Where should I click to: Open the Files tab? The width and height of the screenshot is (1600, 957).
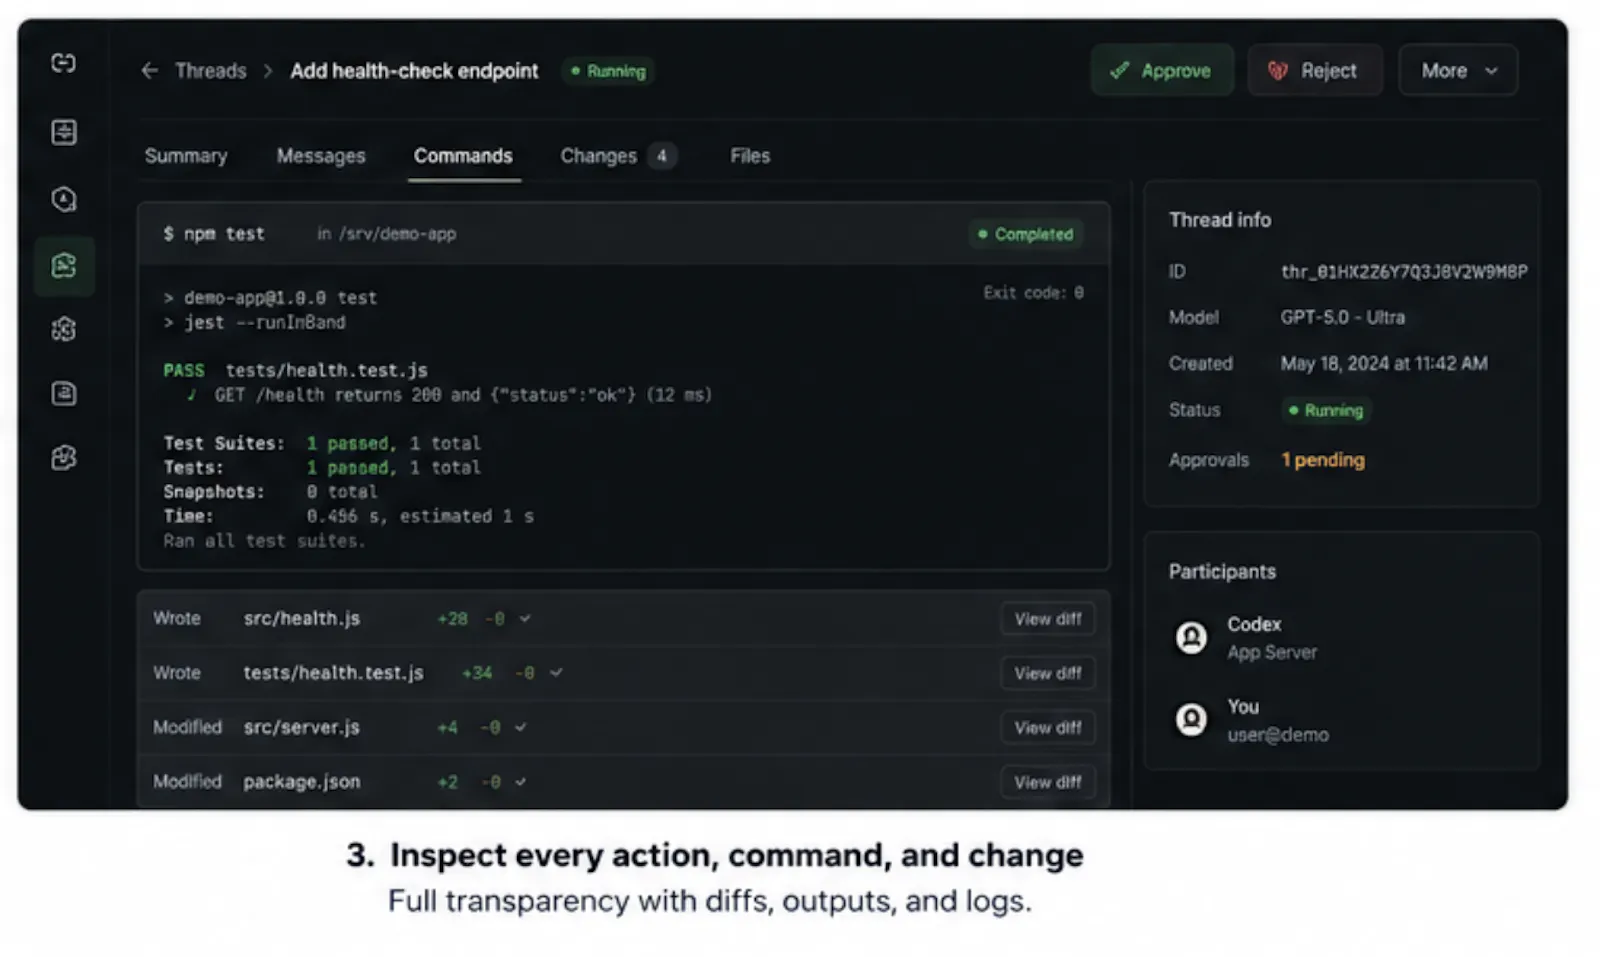tap(750, 156)
